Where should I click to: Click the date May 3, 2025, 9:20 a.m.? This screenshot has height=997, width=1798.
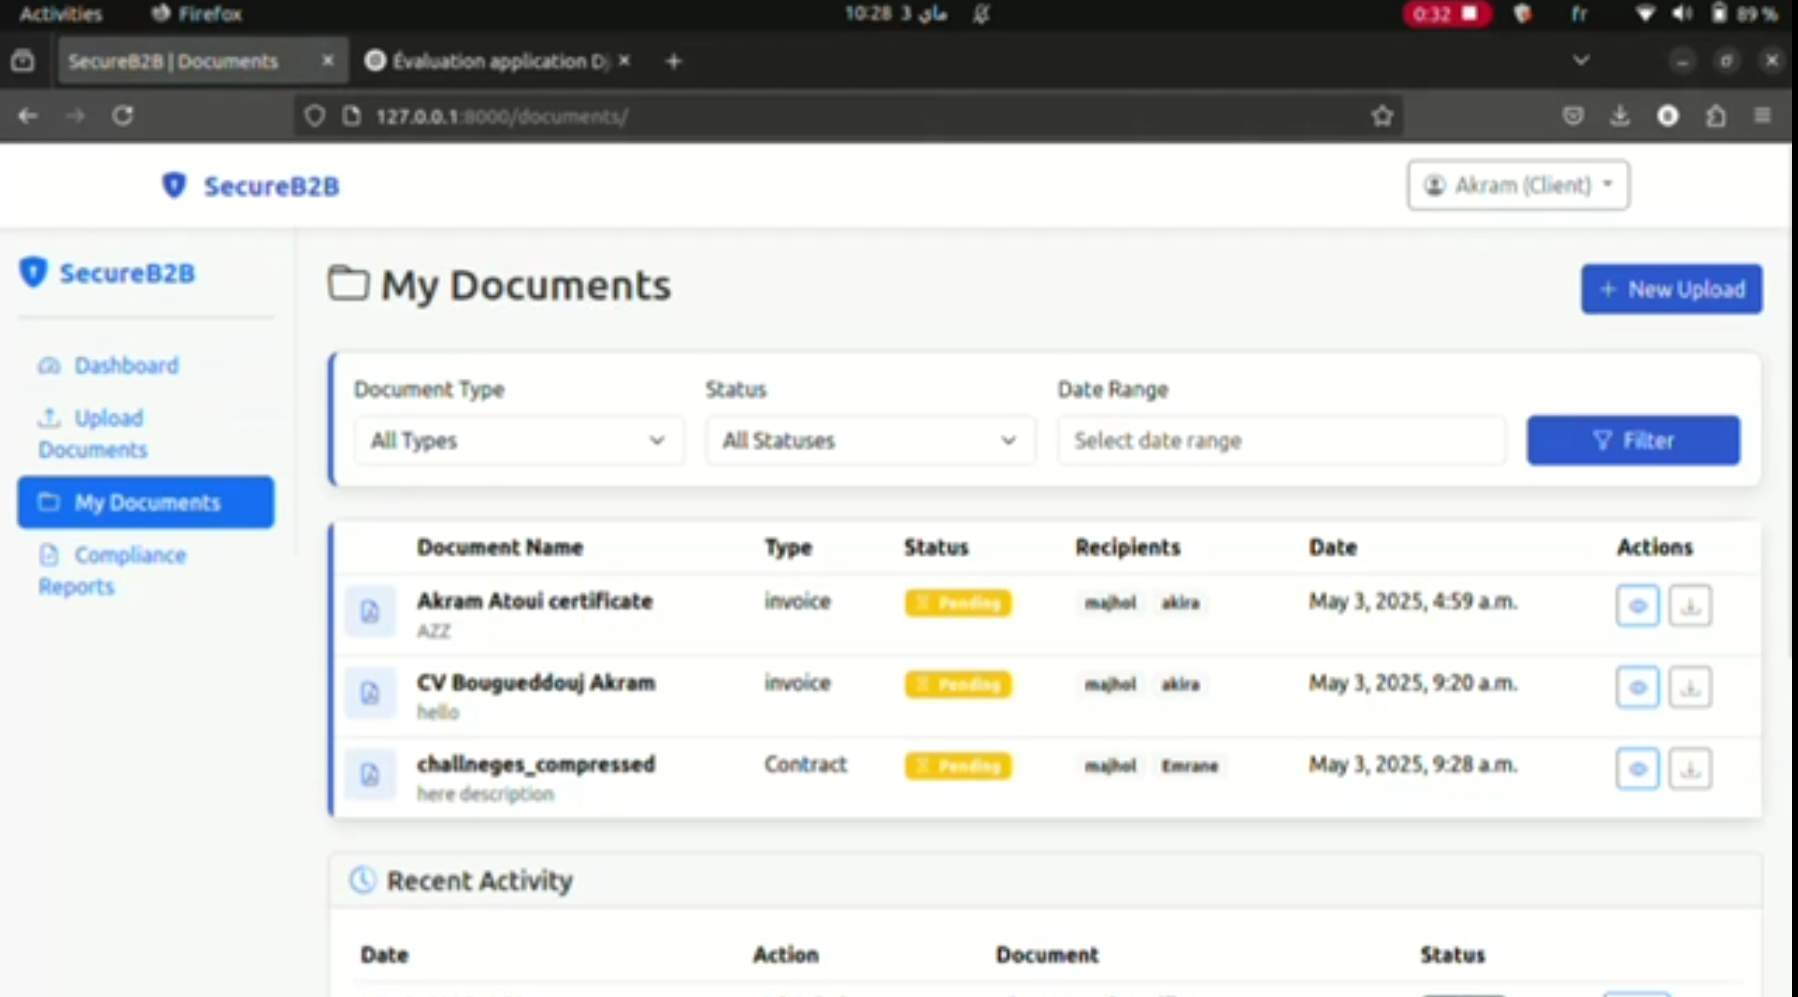1413,683
